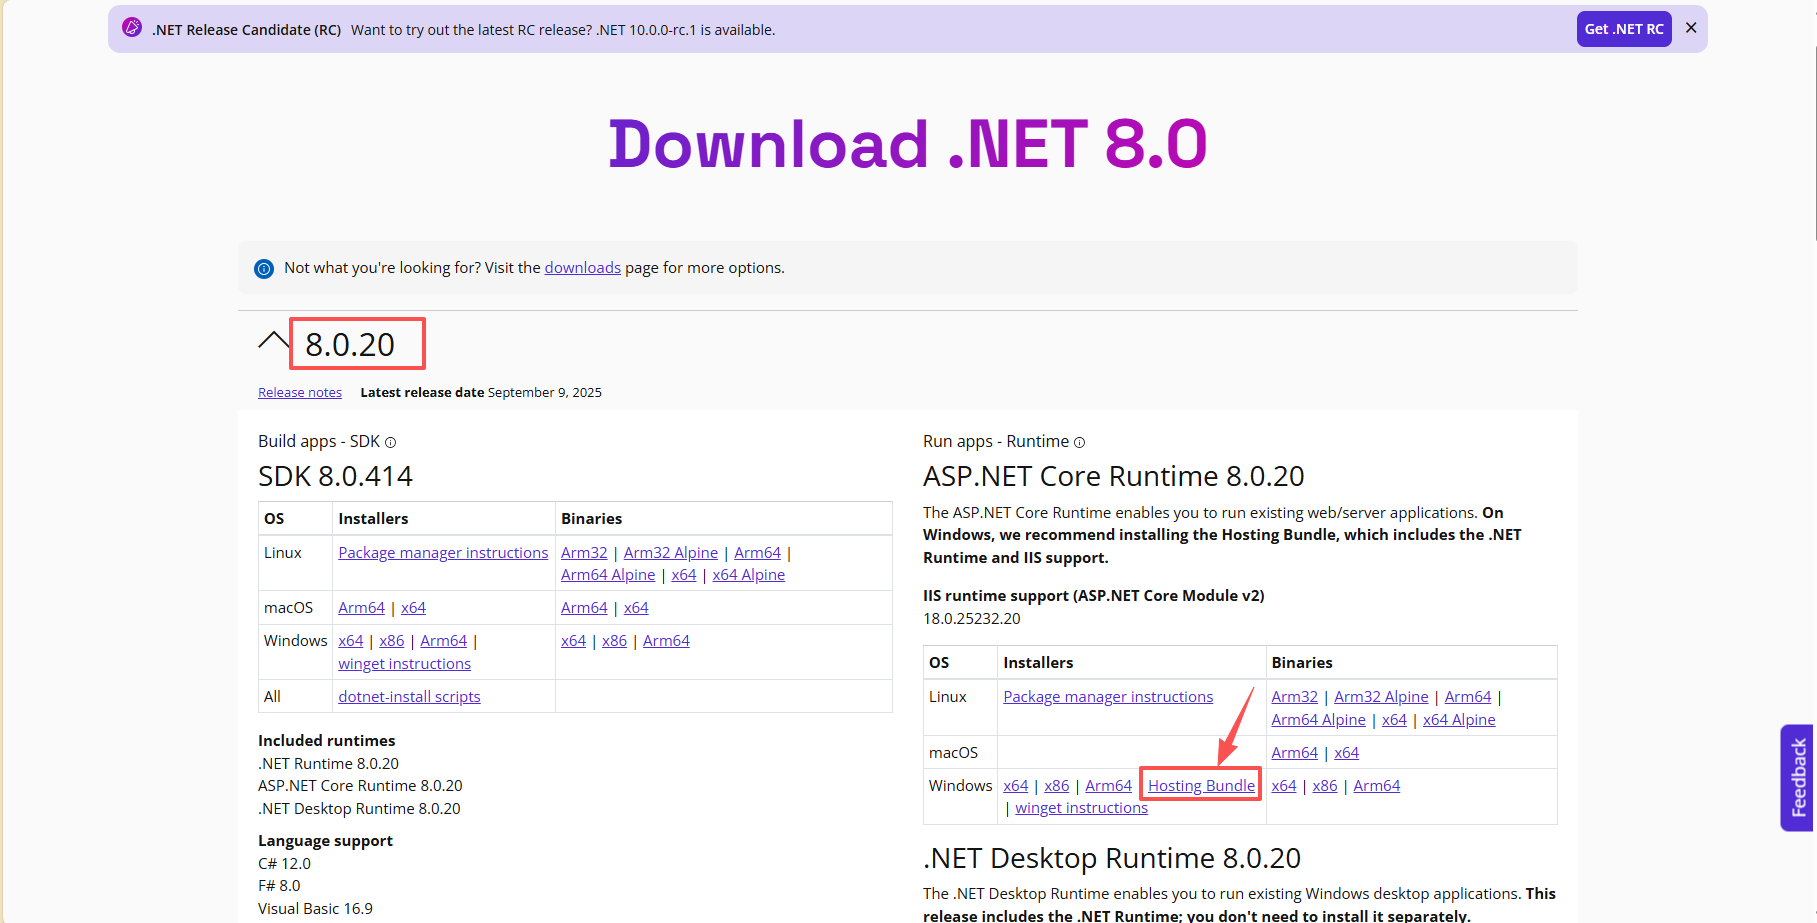
Task: Click the blue info icon in notice
Action: (x=264, y=268)
